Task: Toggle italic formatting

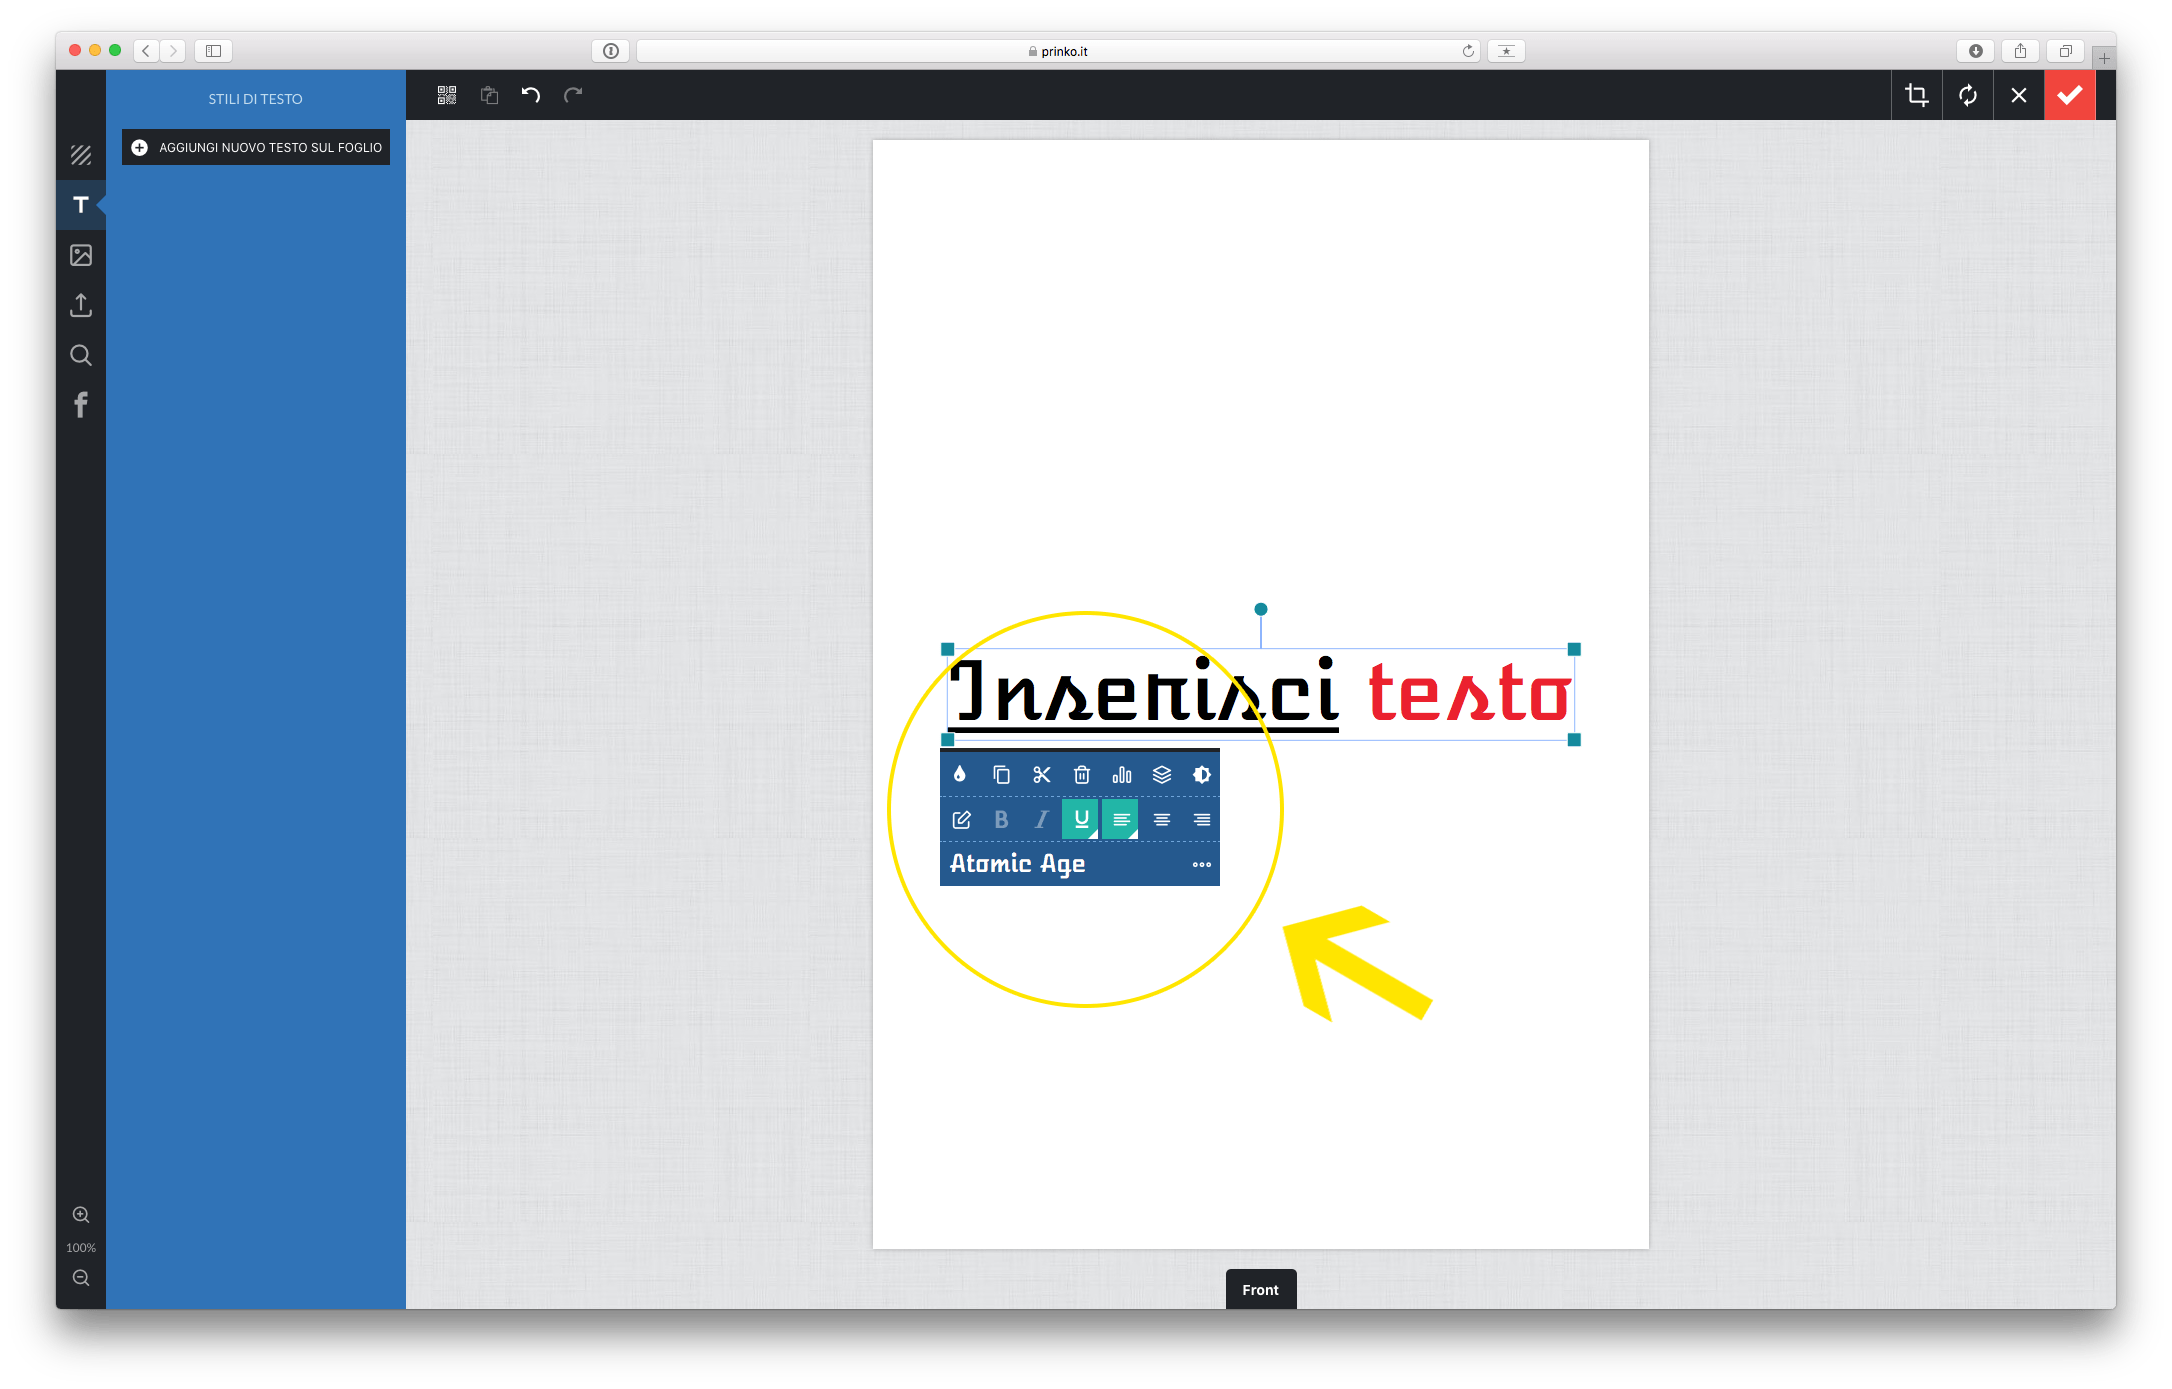Action: (1041, 820)
